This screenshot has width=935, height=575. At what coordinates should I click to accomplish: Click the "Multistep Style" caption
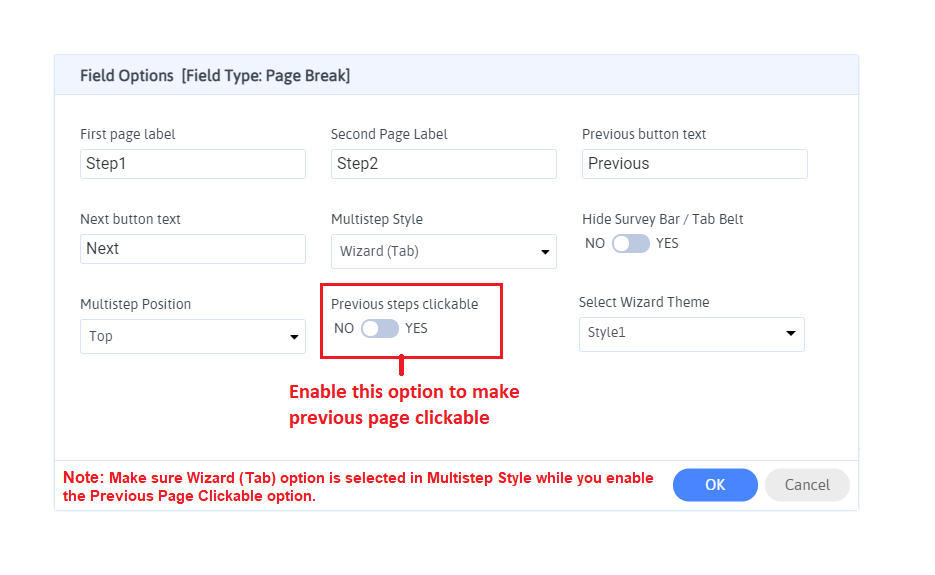[377, 219]
